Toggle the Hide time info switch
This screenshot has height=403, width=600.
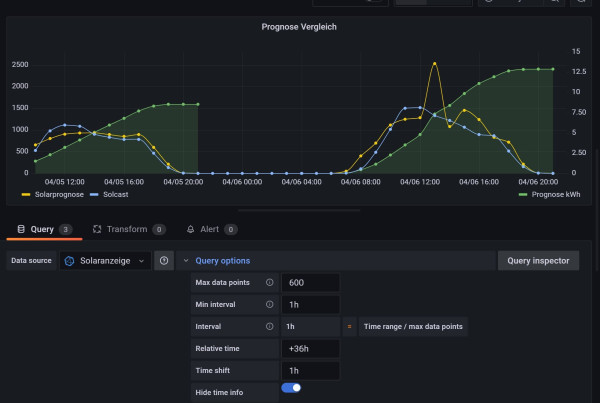[291, 388]
